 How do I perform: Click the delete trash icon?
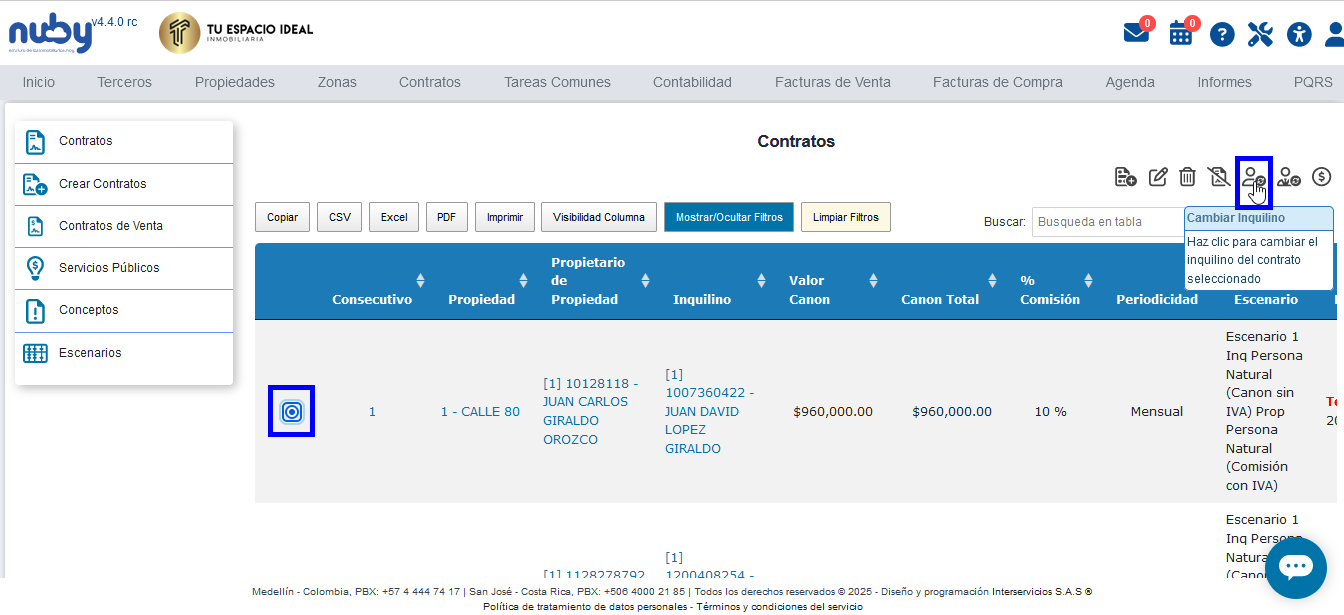click(x=1187, y=177)
